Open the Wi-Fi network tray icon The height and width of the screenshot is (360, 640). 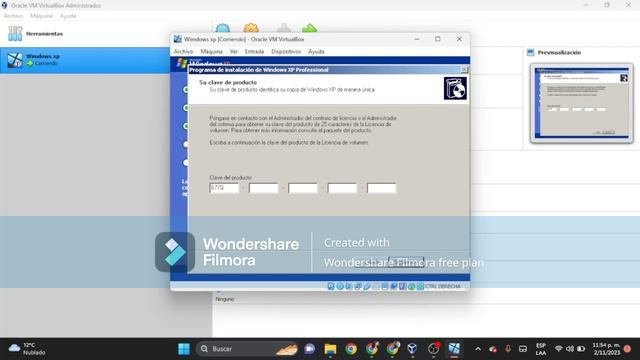[x=559, y=349]
